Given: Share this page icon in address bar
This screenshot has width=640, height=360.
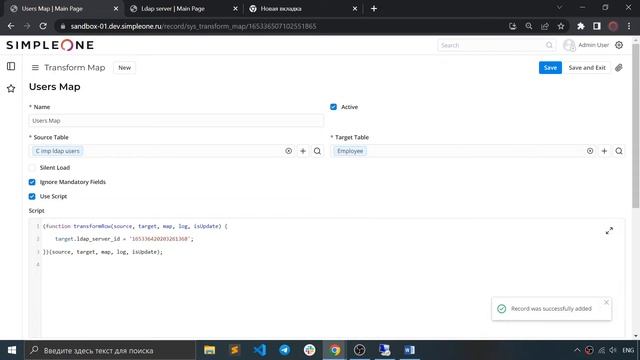Looking at the screenshot, I should coord(545,26).
